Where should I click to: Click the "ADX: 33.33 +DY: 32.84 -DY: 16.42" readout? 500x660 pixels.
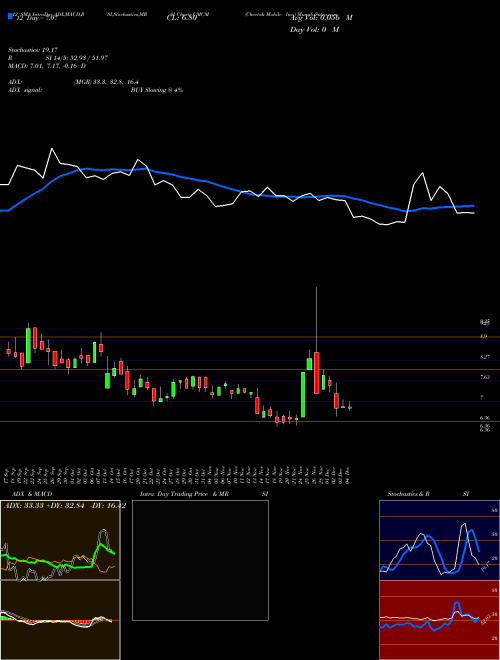click(x=65, y=505)
